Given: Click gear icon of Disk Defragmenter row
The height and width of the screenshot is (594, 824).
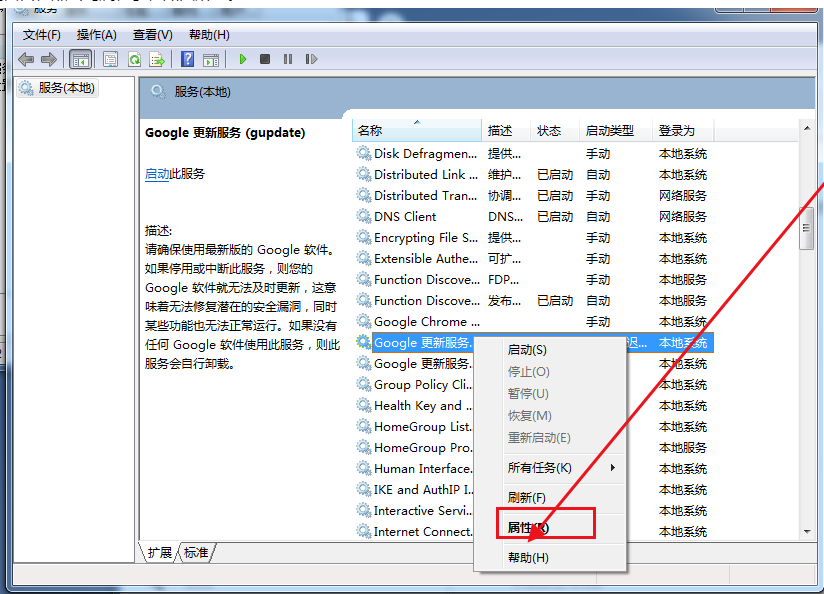Looking at the screenshot, I should (363, 153).
